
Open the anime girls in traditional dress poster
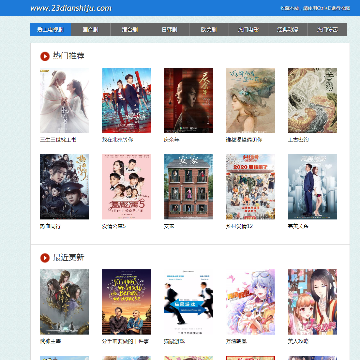coord(312,302)
